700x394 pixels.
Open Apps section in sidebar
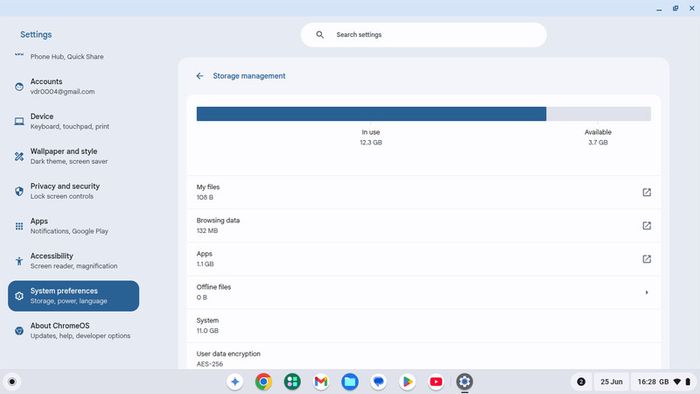click(74, 226)
